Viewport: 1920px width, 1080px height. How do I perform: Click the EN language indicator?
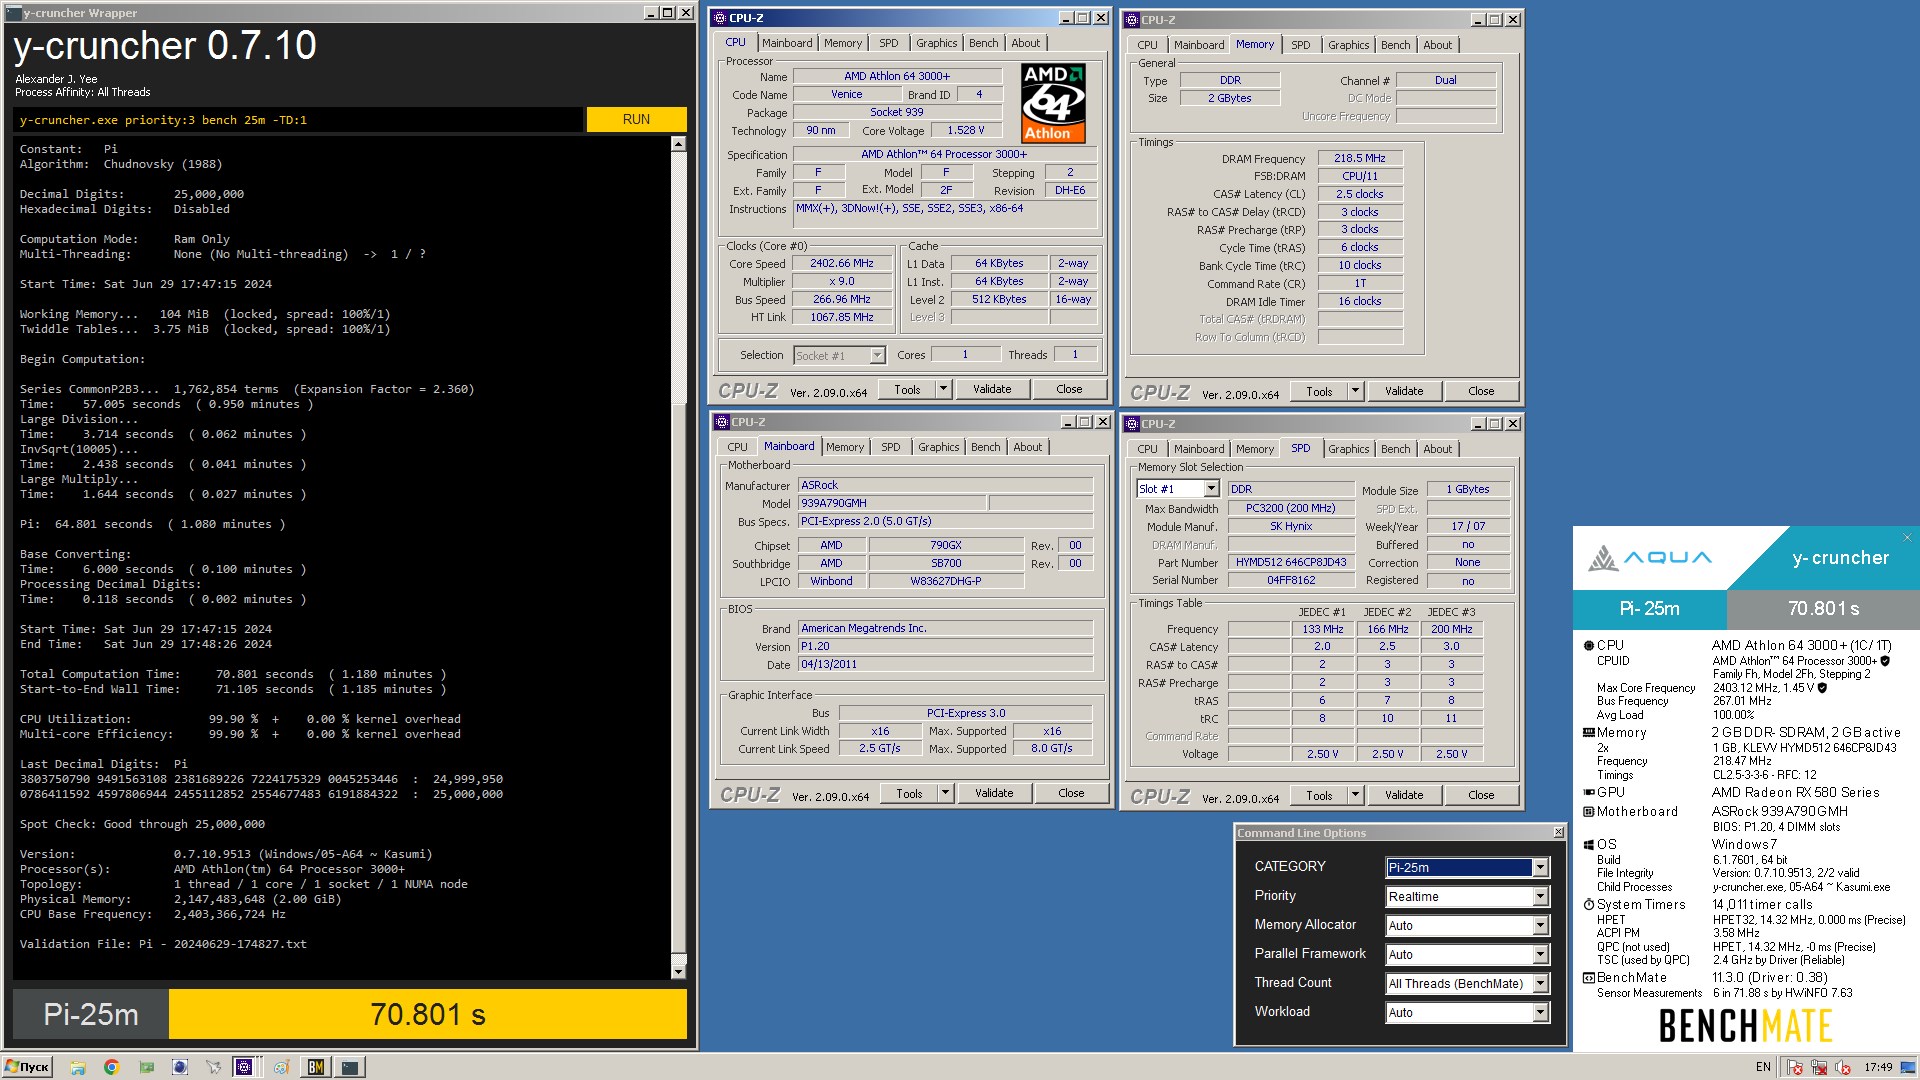1763,1067
